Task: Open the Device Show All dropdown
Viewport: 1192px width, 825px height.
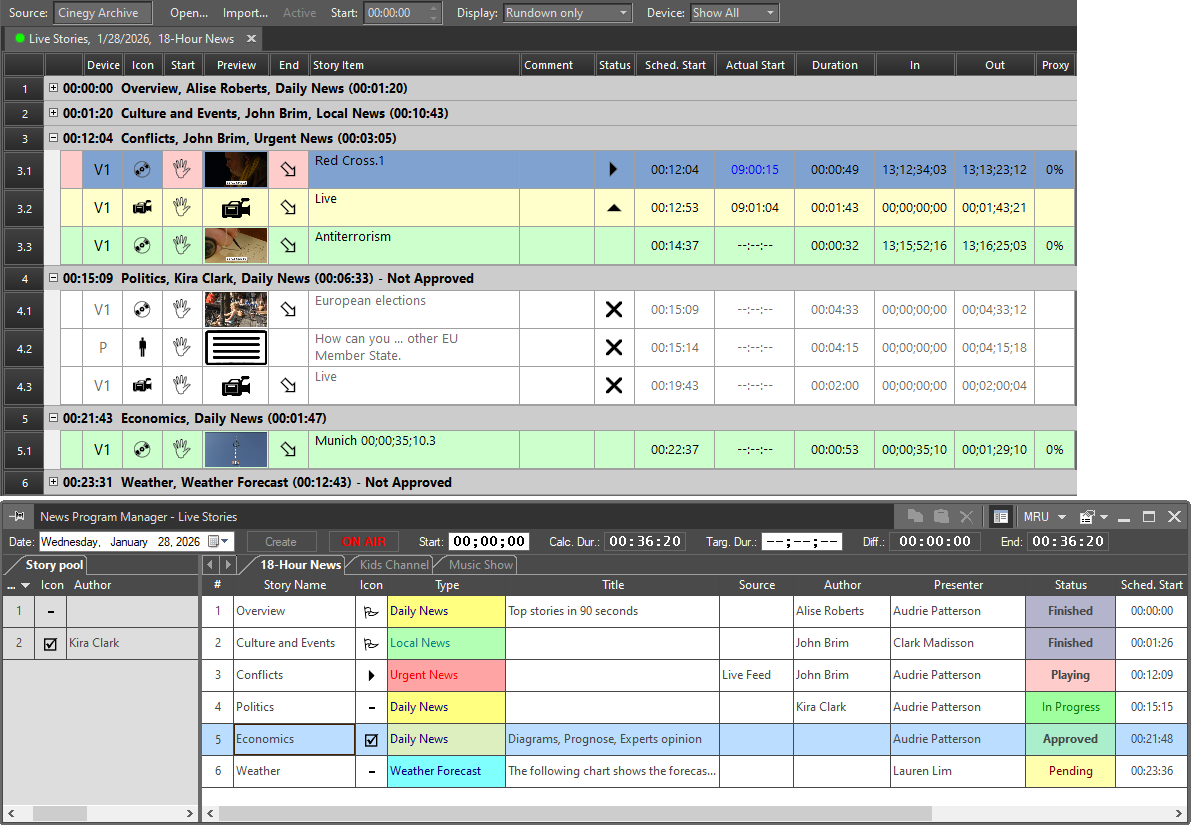Action: pos(733,13)
